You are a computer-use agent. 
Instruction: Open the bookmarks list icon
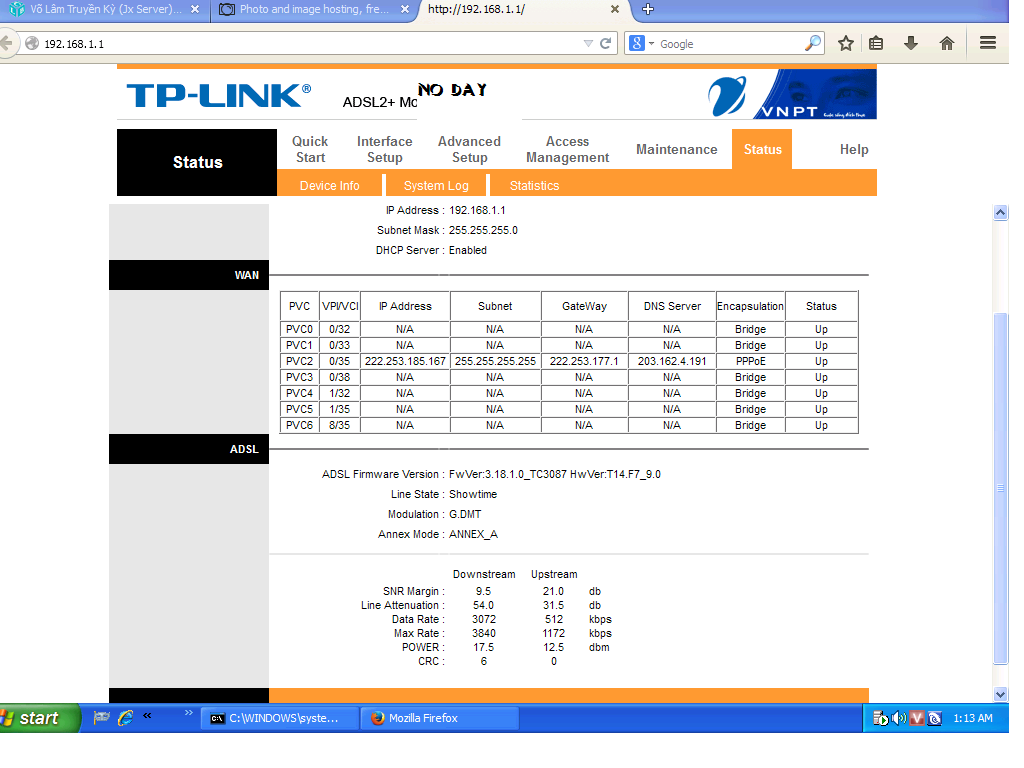(x=876, y=44)
